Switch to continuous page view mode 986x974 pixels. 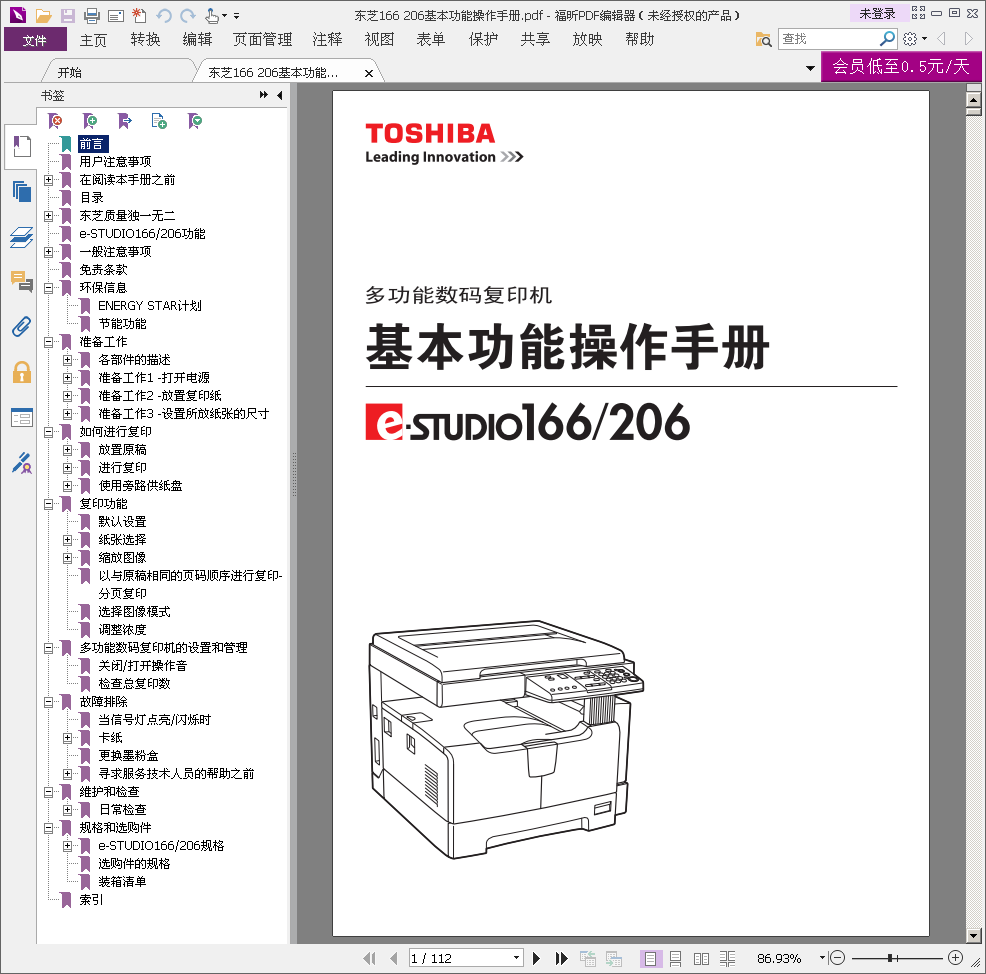[675, 958]
